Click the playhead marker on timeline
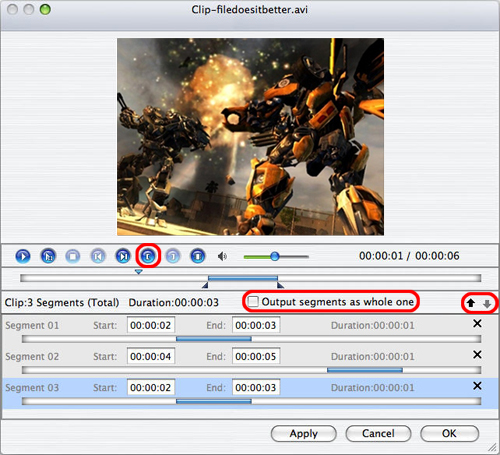This screenshot has width=500, height=455. coord(139,272)
